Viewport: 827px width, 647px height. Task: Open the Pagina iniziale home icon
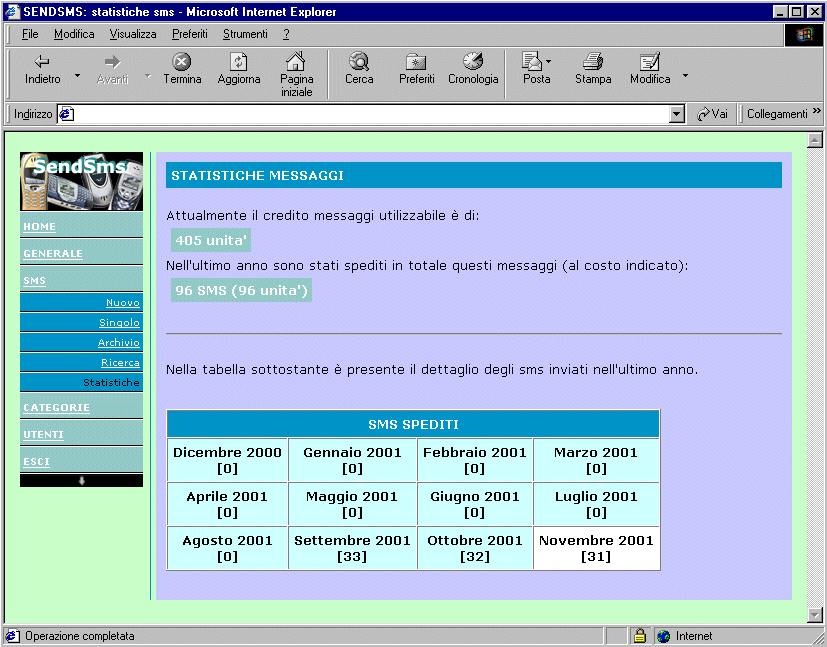click(295, 61)
